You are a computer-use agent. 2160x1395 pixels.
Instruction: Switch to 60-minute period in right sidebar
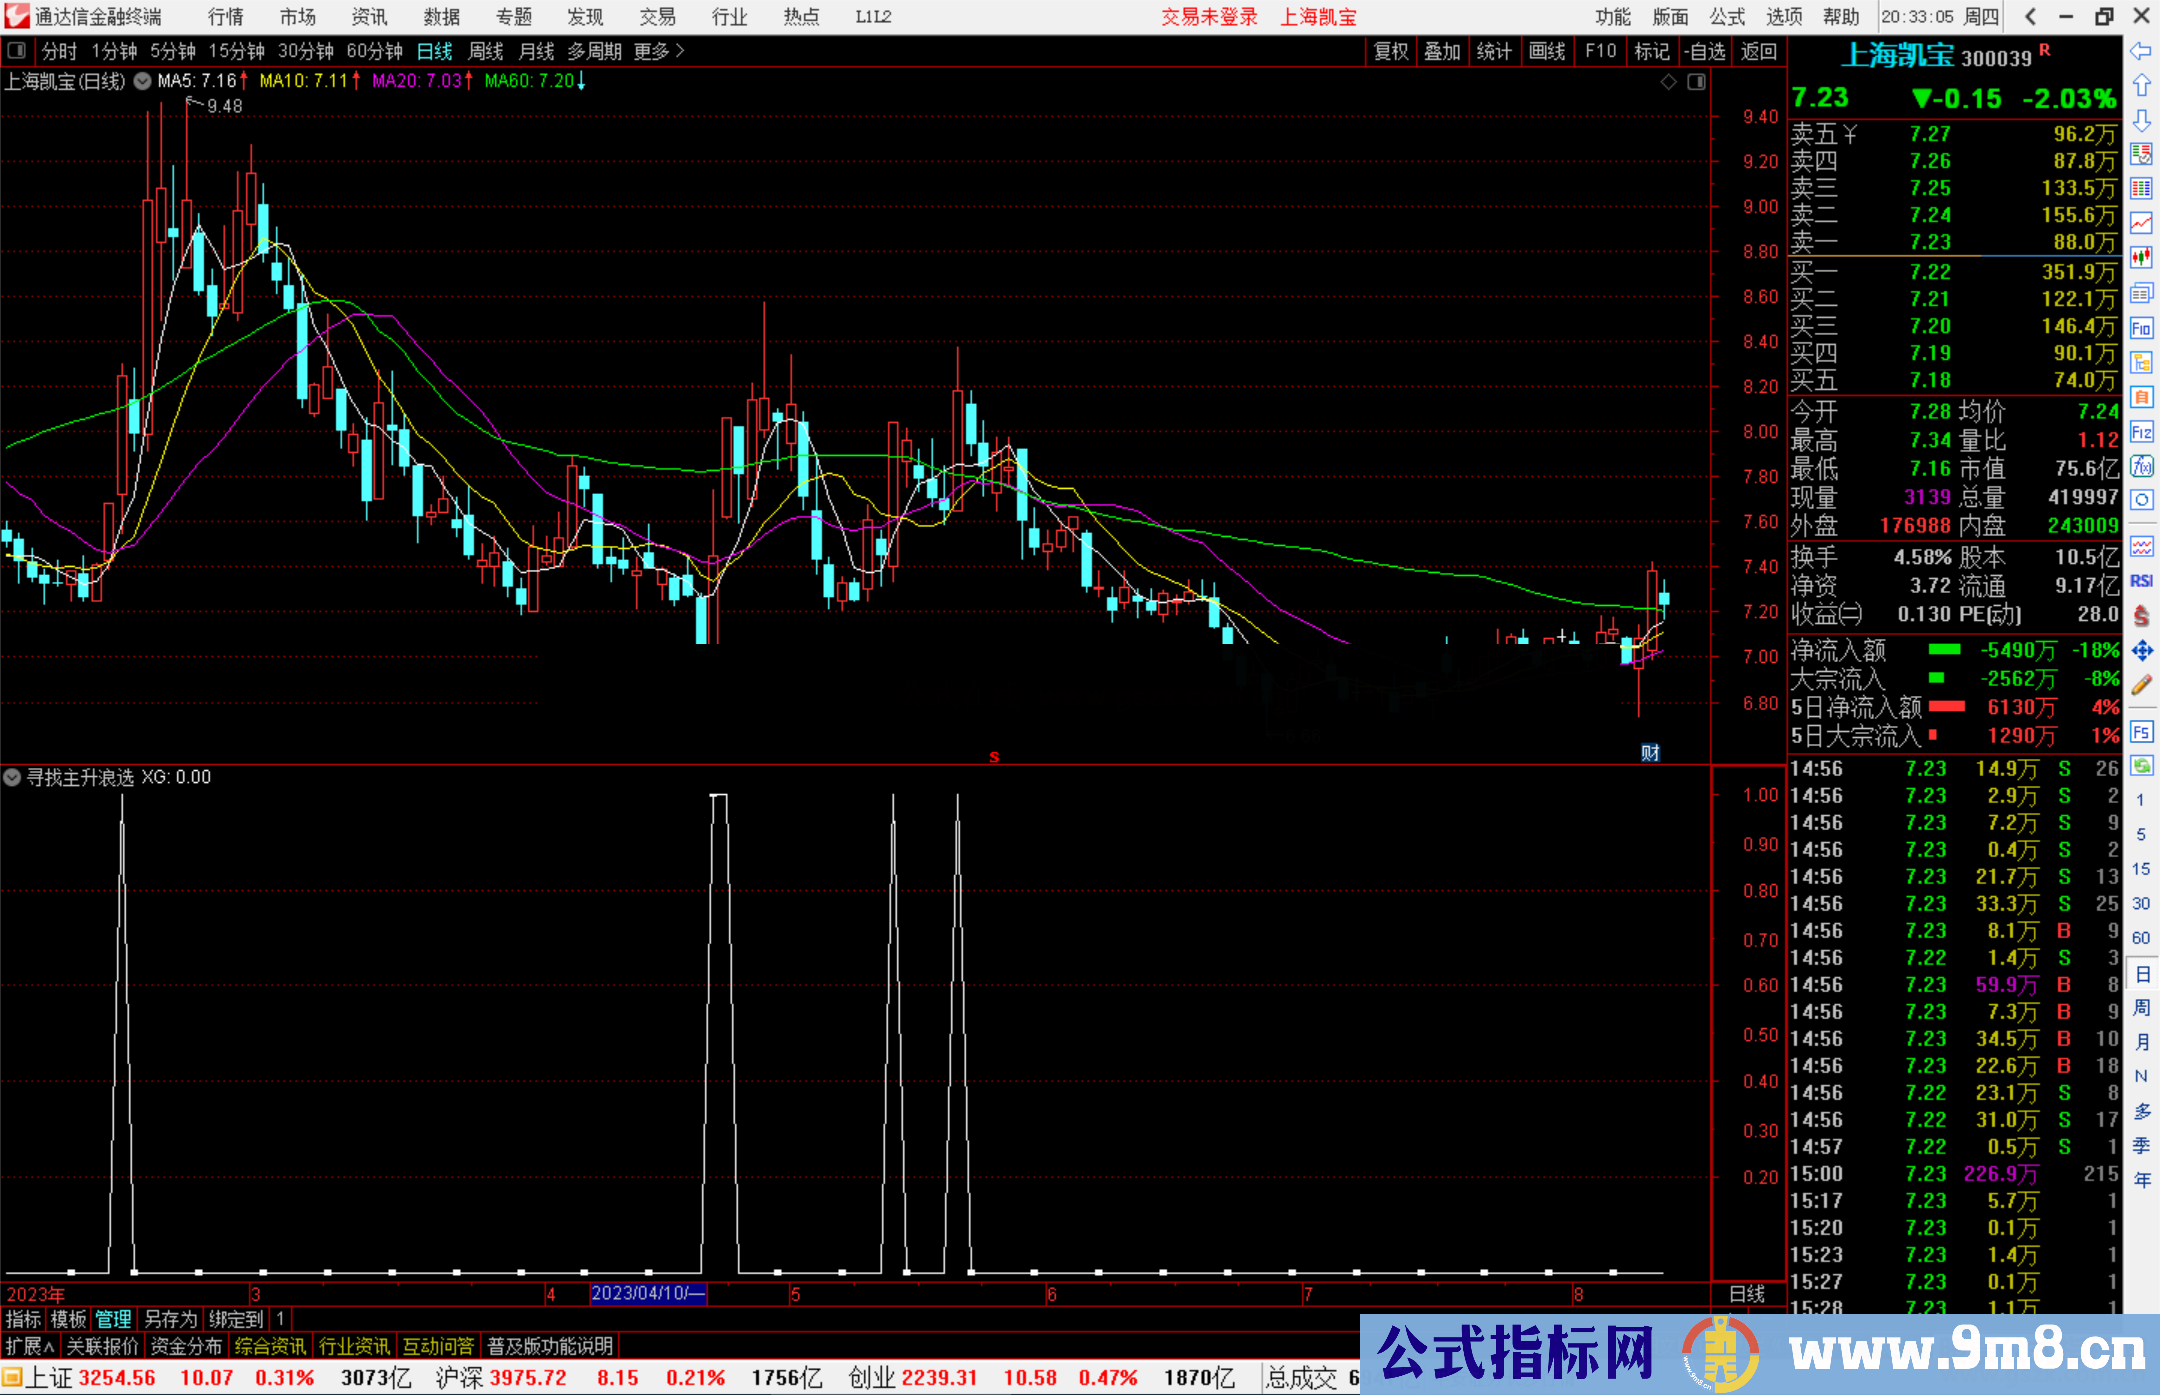(2141, 938)
